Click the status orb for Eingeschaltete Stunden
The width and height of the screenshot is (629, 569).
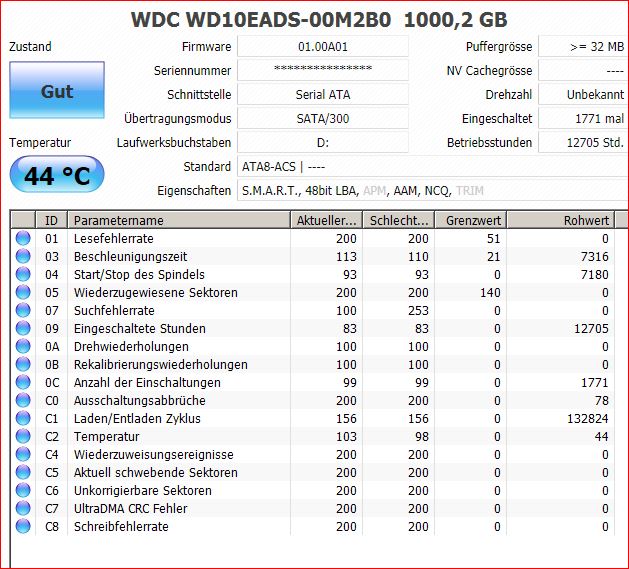(23, 328)
